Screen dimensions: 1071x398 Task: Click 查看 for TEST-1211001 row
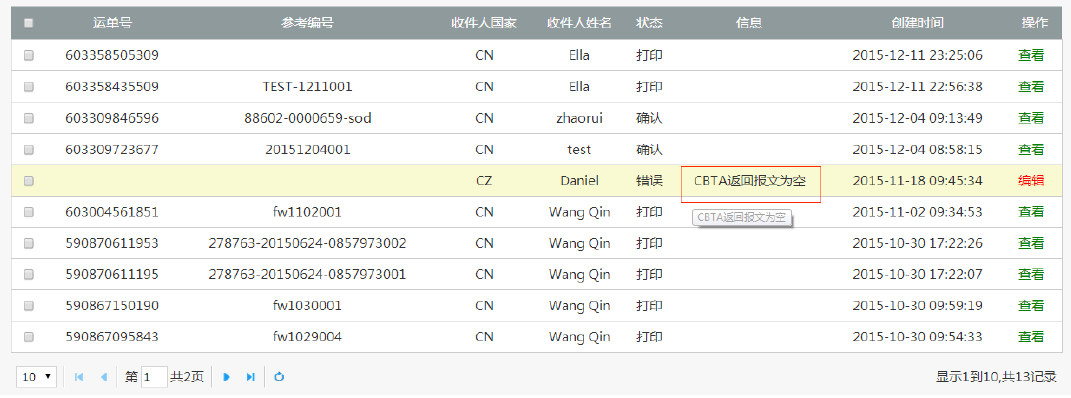click(1031, 87)
